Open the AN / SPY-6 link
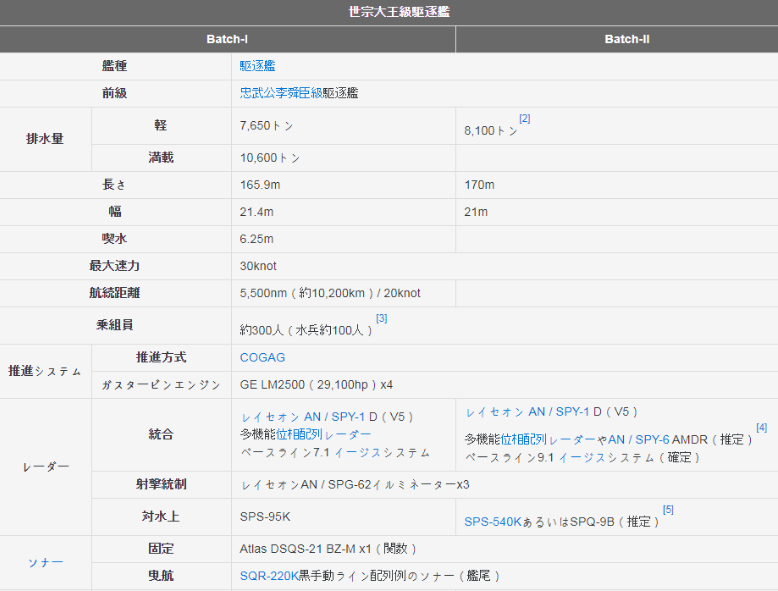 638,440
